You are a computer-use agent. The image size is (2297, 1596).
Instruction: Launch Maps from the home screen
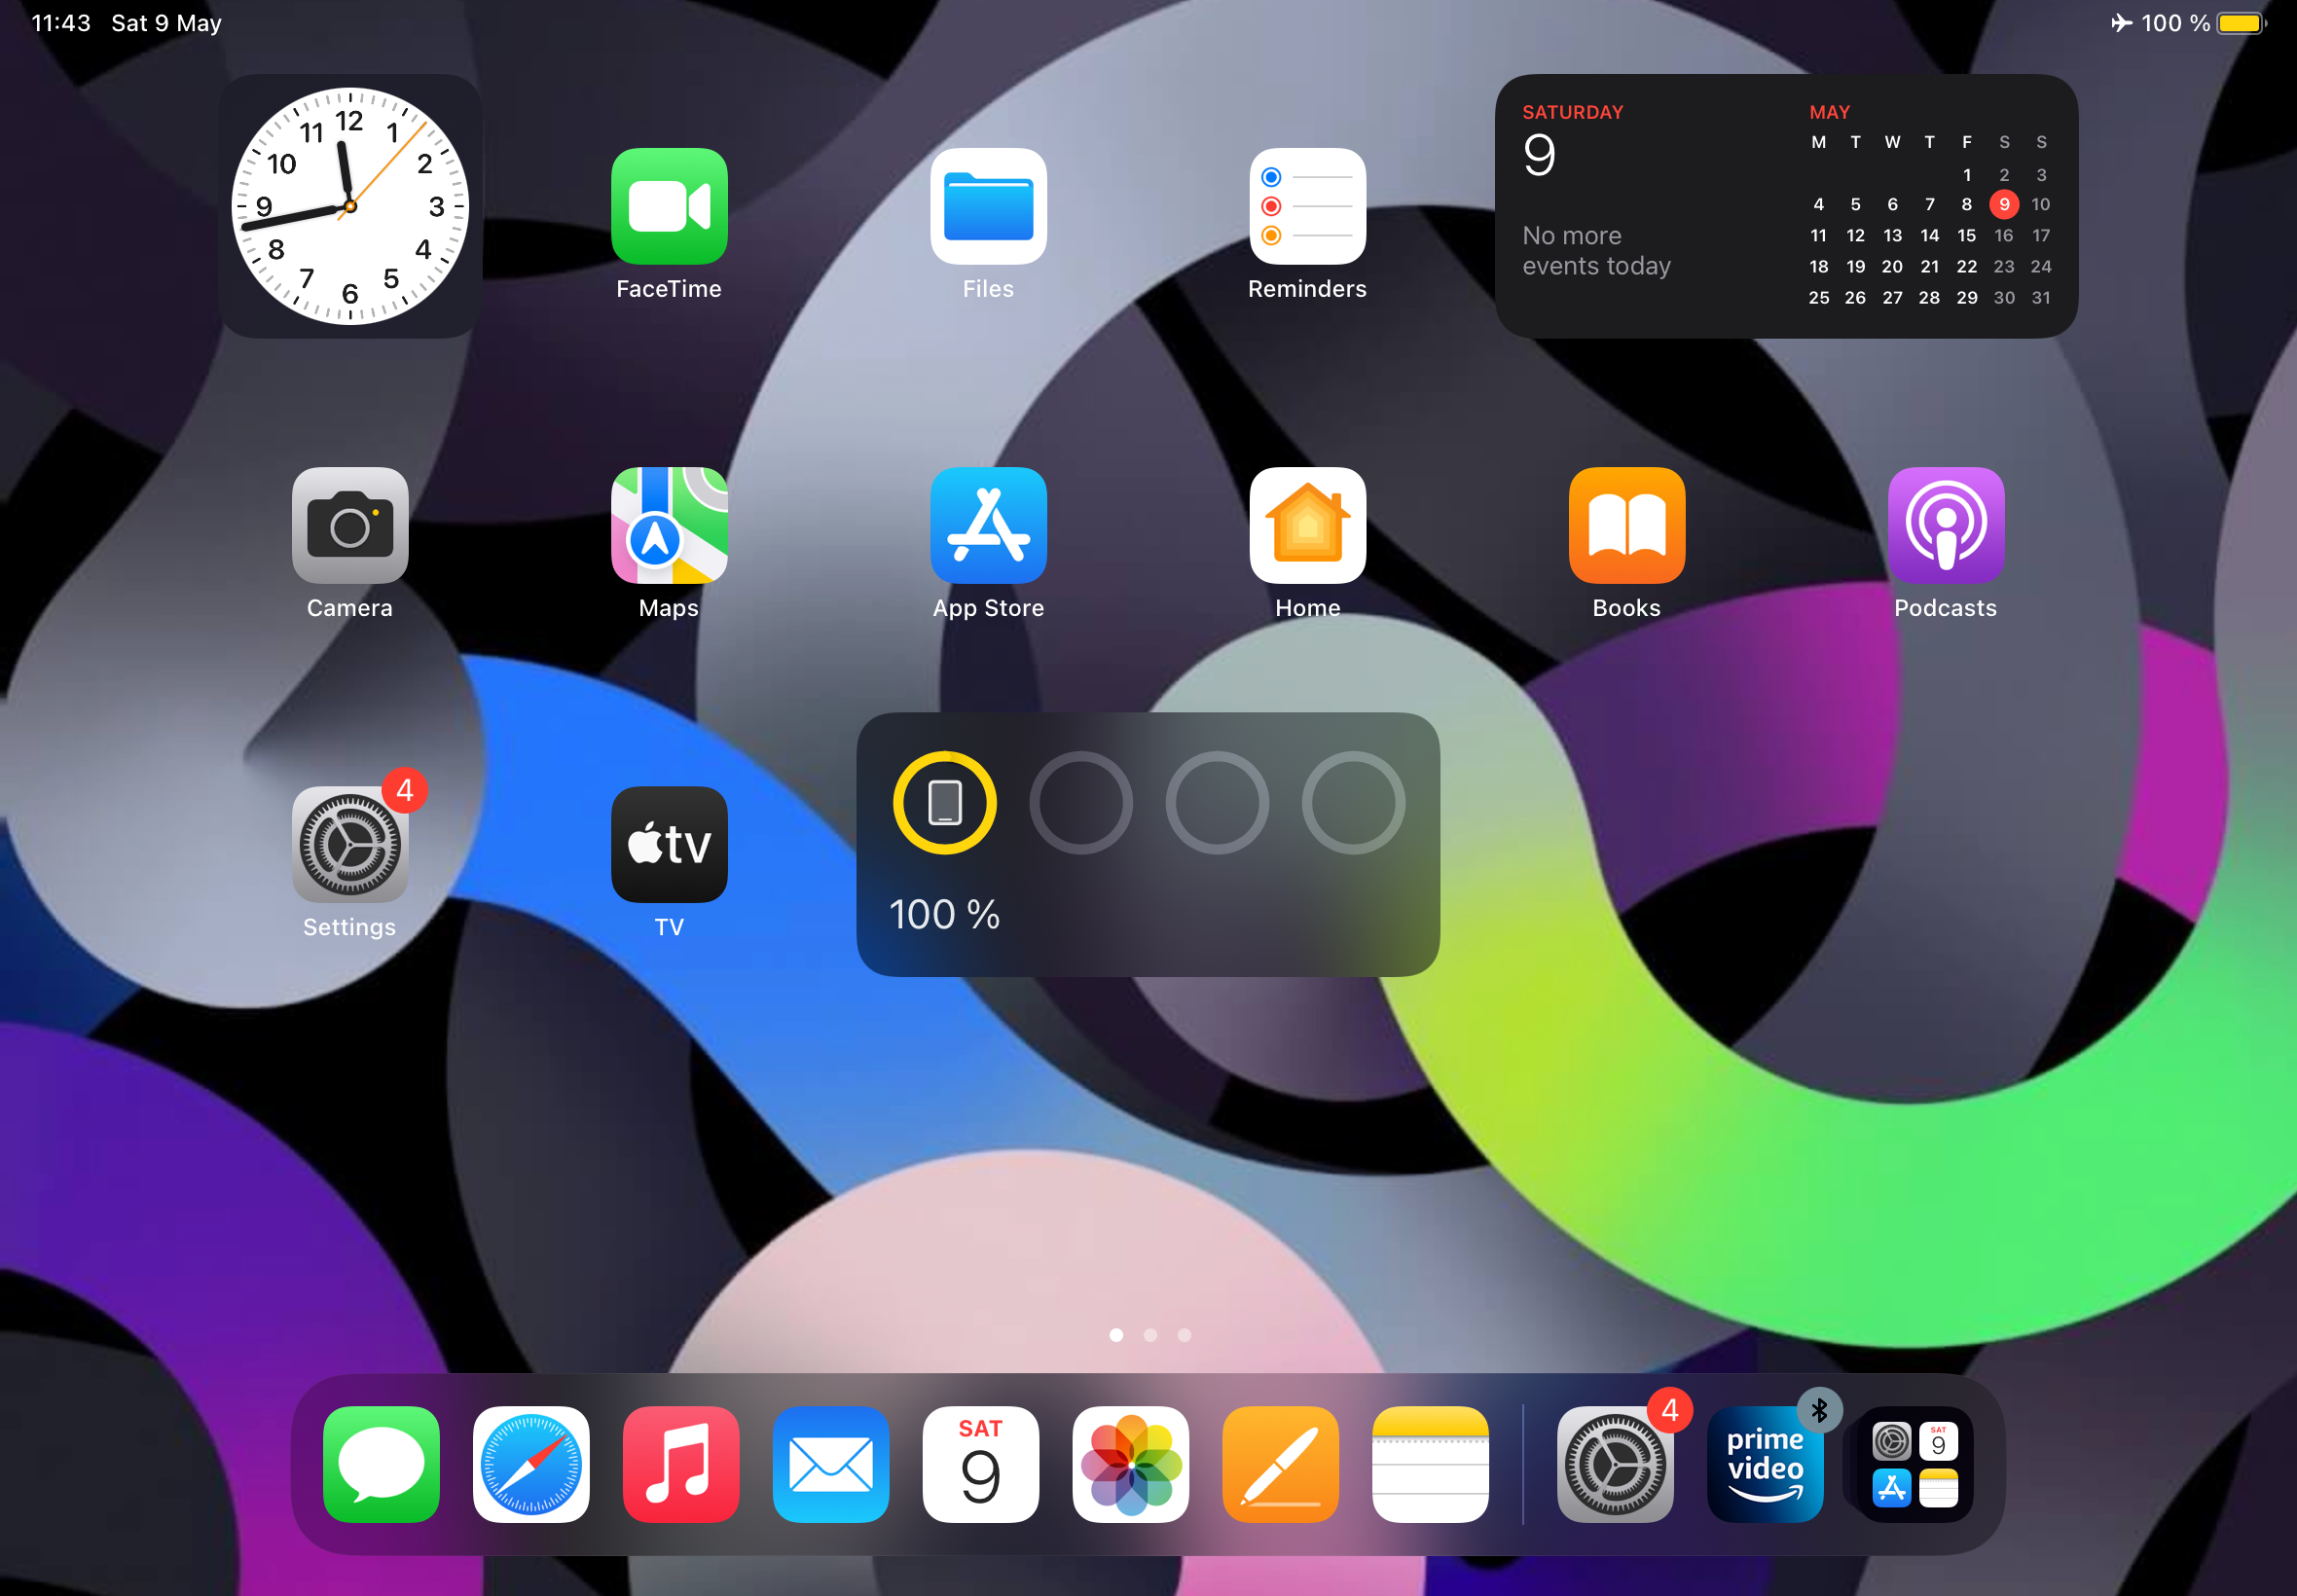pos(669,525)
